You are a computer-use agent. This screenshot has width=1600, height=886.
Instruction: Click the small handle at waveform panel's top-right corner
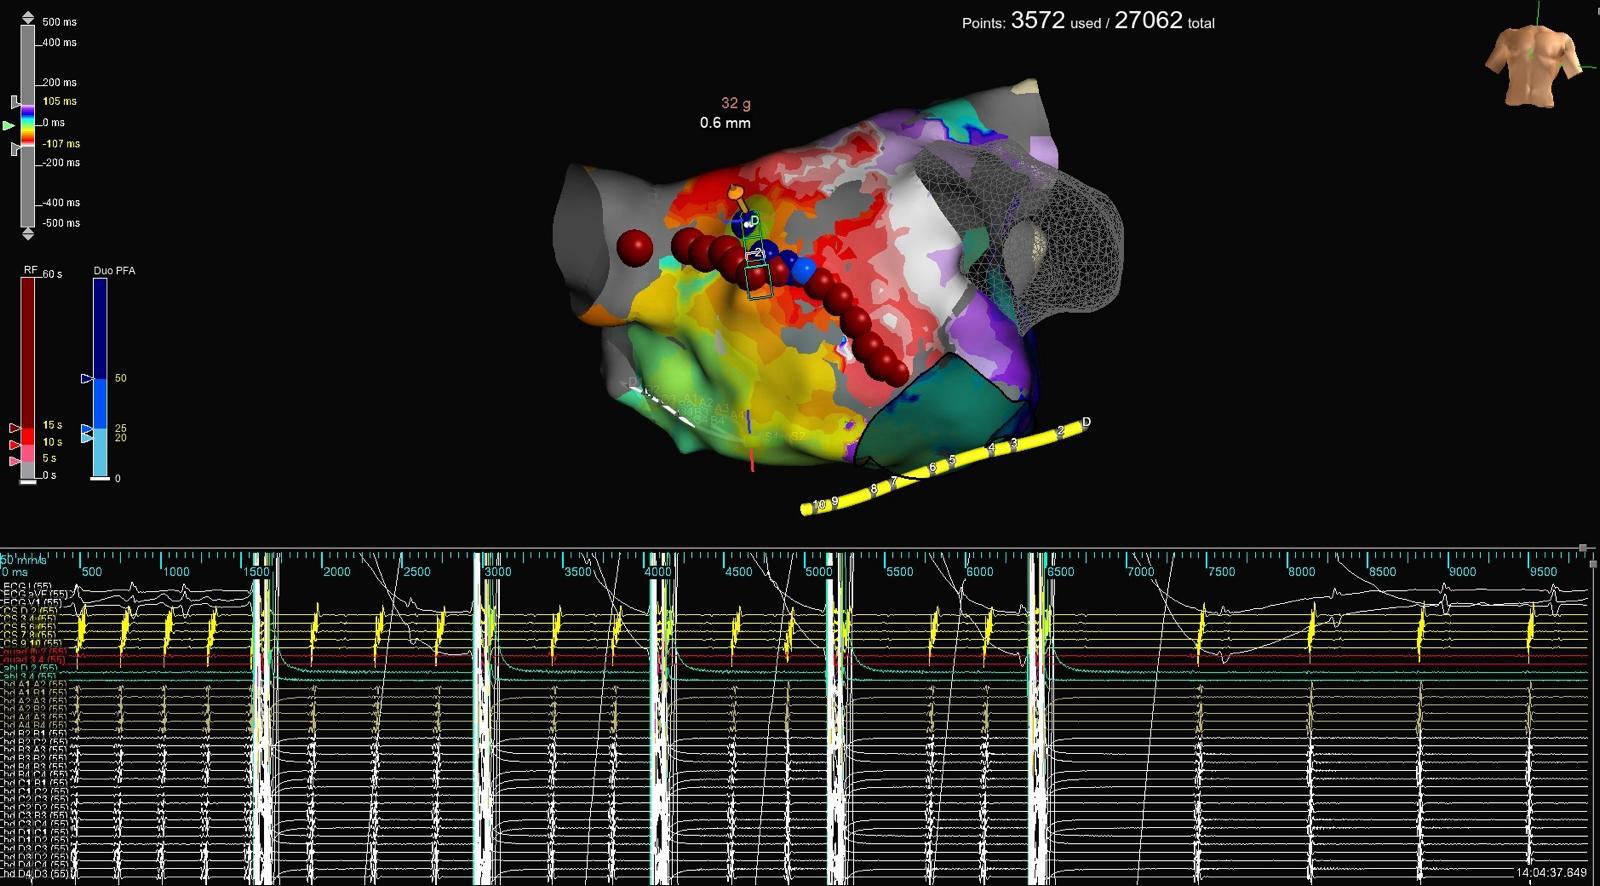(1583, 549)
